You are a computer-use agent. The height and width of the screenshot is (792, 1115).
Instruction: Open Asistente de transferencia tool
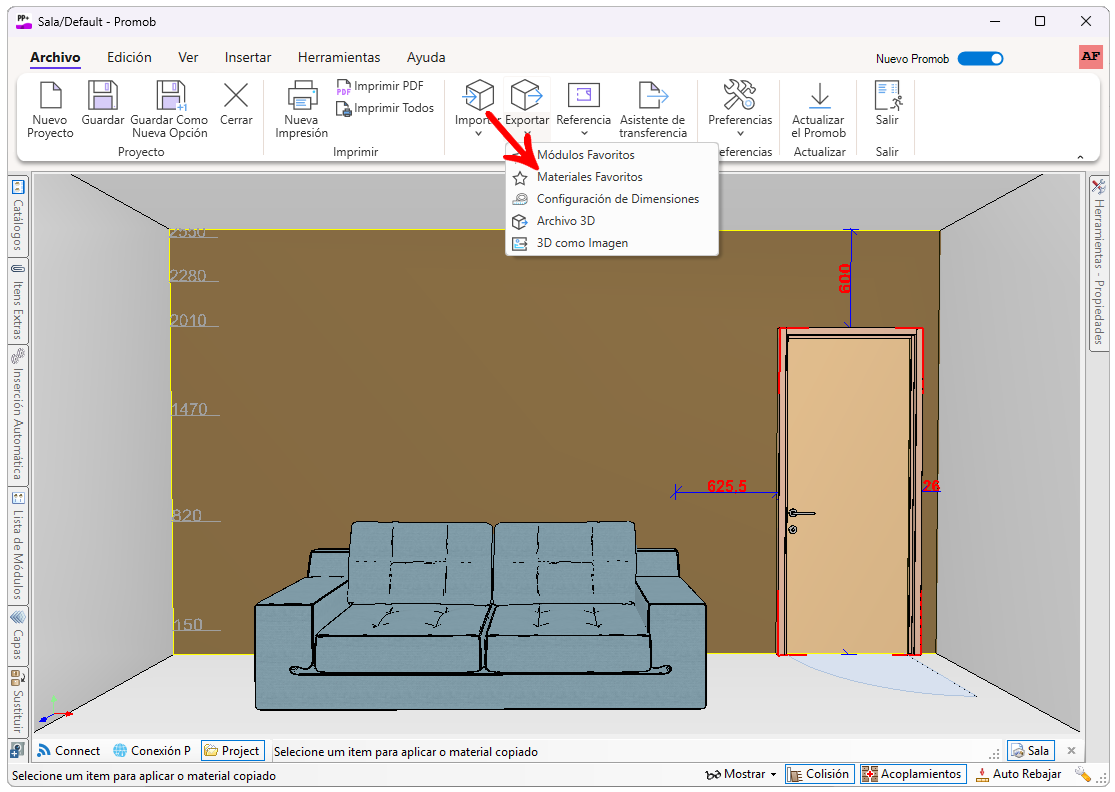(x=652, y=97)
